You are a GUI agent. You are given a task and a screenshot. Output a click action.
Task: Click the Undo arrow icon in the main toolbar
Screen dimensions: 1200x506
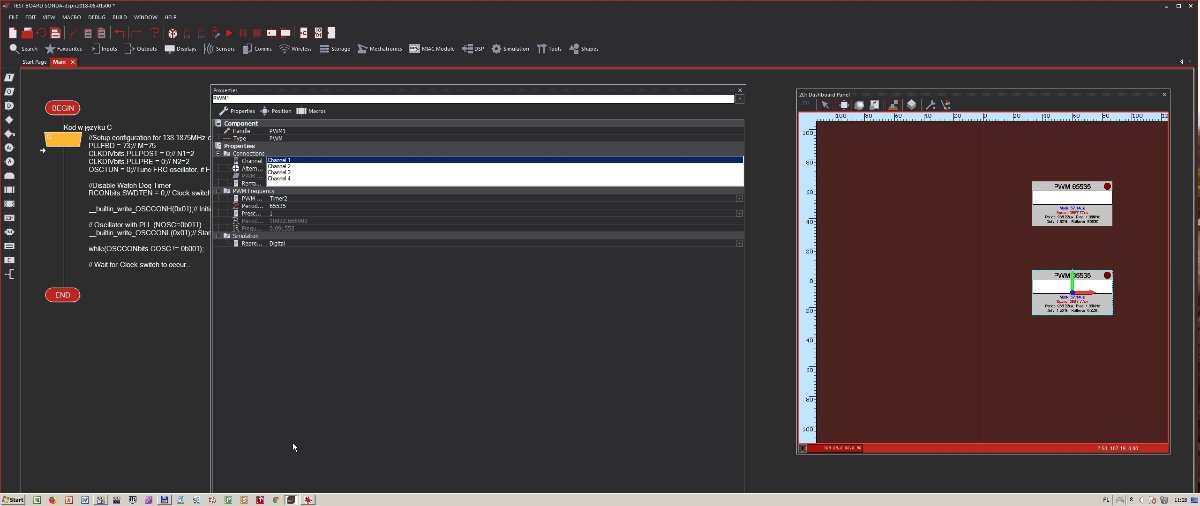pyautogui.click(x=119, y=33)
